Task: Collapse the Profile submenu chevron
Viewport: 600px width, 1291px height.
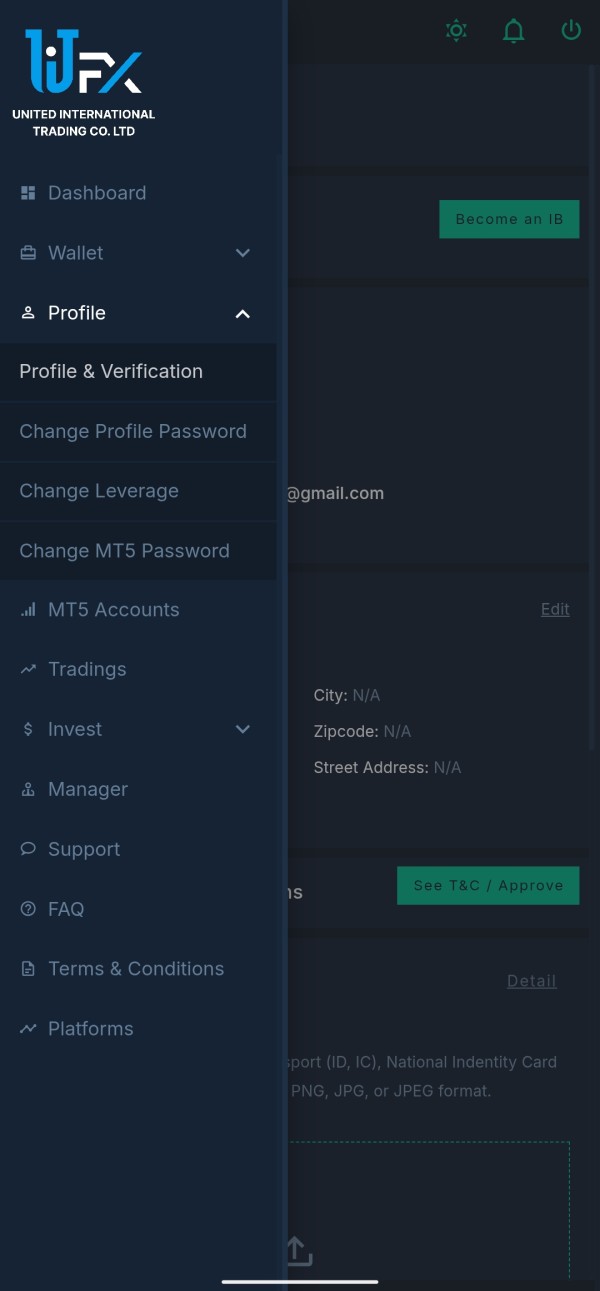Action: point(242,314)
